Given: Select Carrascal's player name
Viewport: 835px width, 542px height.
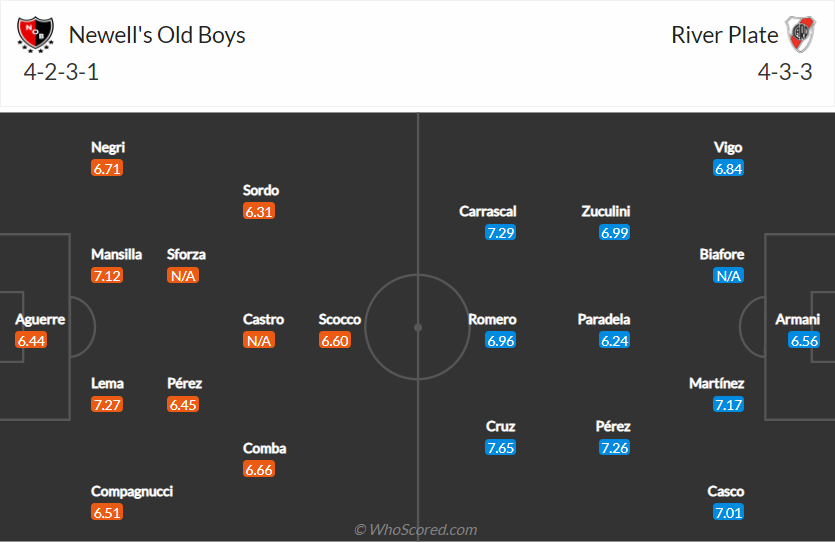Looking at the screenshot, I should 488,212.
